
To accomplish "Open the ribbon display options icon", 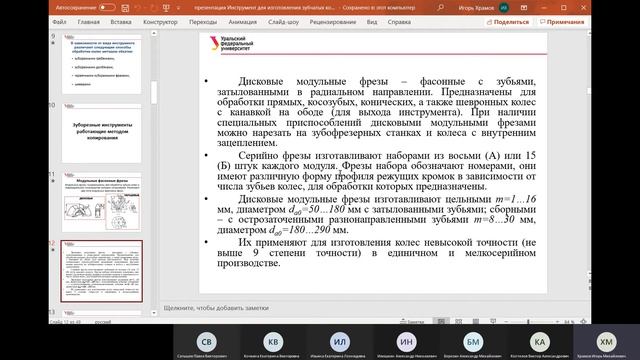I will (524, 8).
